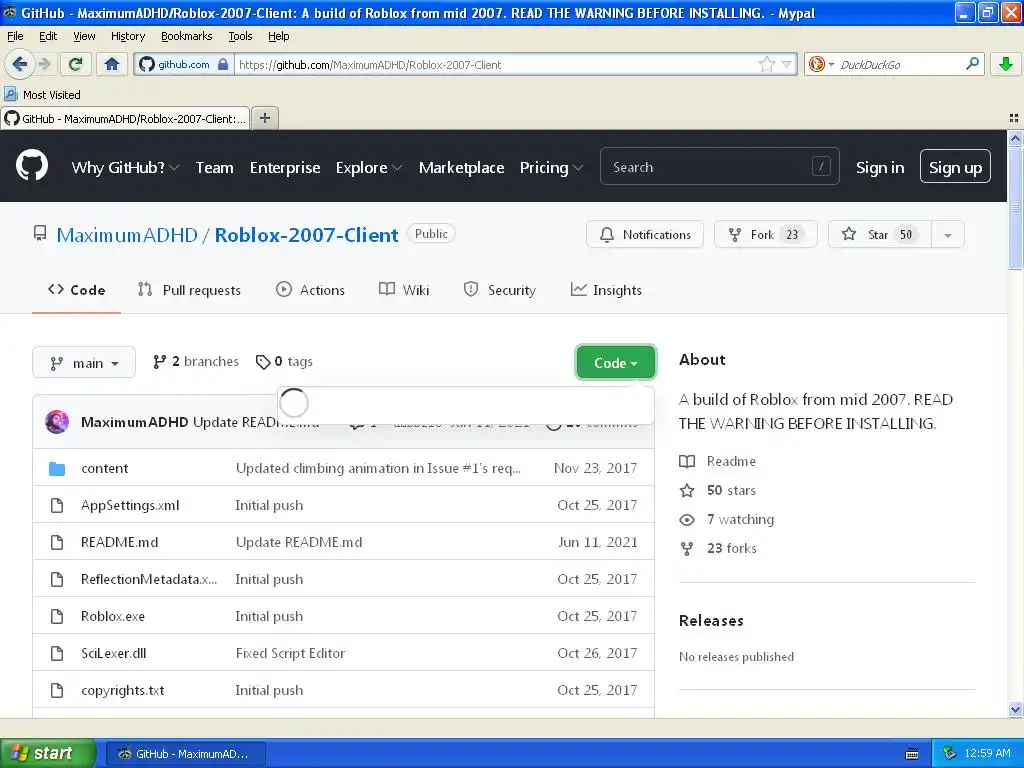Viewport: 1024px width, 768px height.
Task: Switch to the Actions tab
Action: [x=310, y=290]
